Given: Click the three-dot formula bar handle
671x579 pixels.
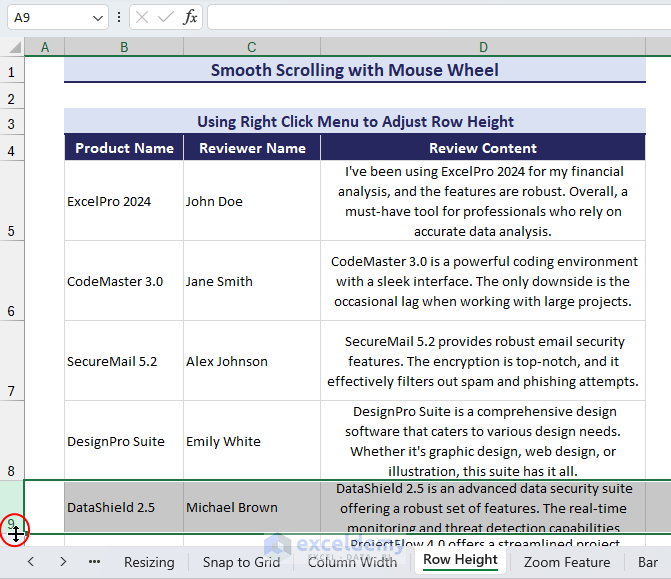Looking at the screenshot, I should 119,18.
